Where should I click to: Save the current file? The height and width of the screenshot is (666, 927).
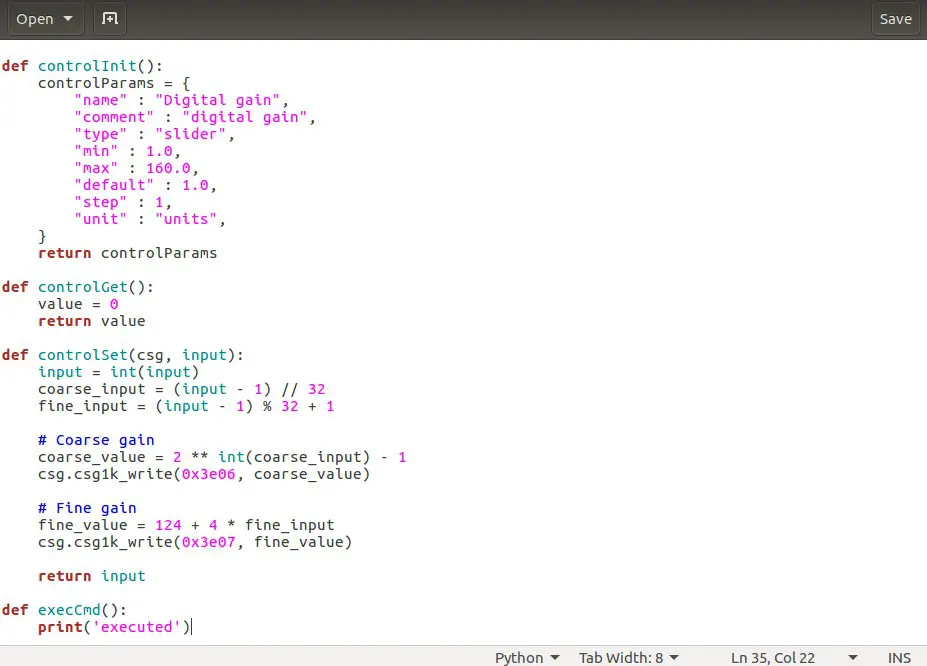896,19
